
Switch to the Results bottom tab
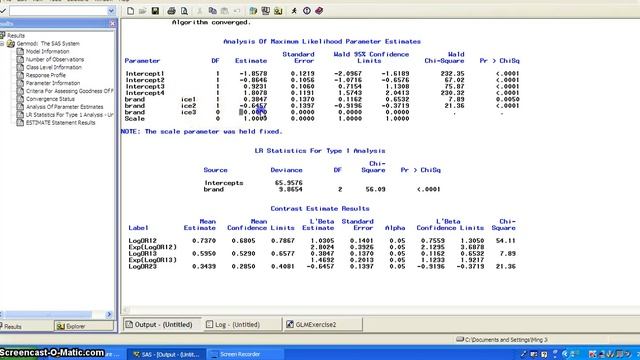(x=13, y=326)
